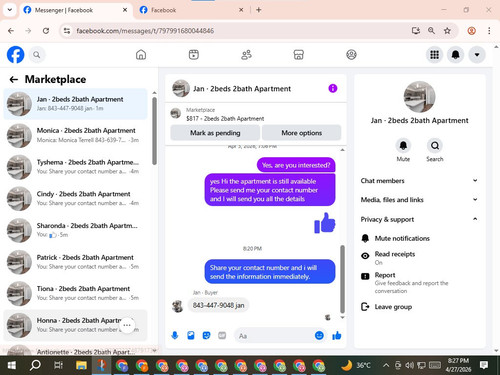Click More options button
Image resolution: width=500 pixels, height=375 pixels.
point(302,133)
